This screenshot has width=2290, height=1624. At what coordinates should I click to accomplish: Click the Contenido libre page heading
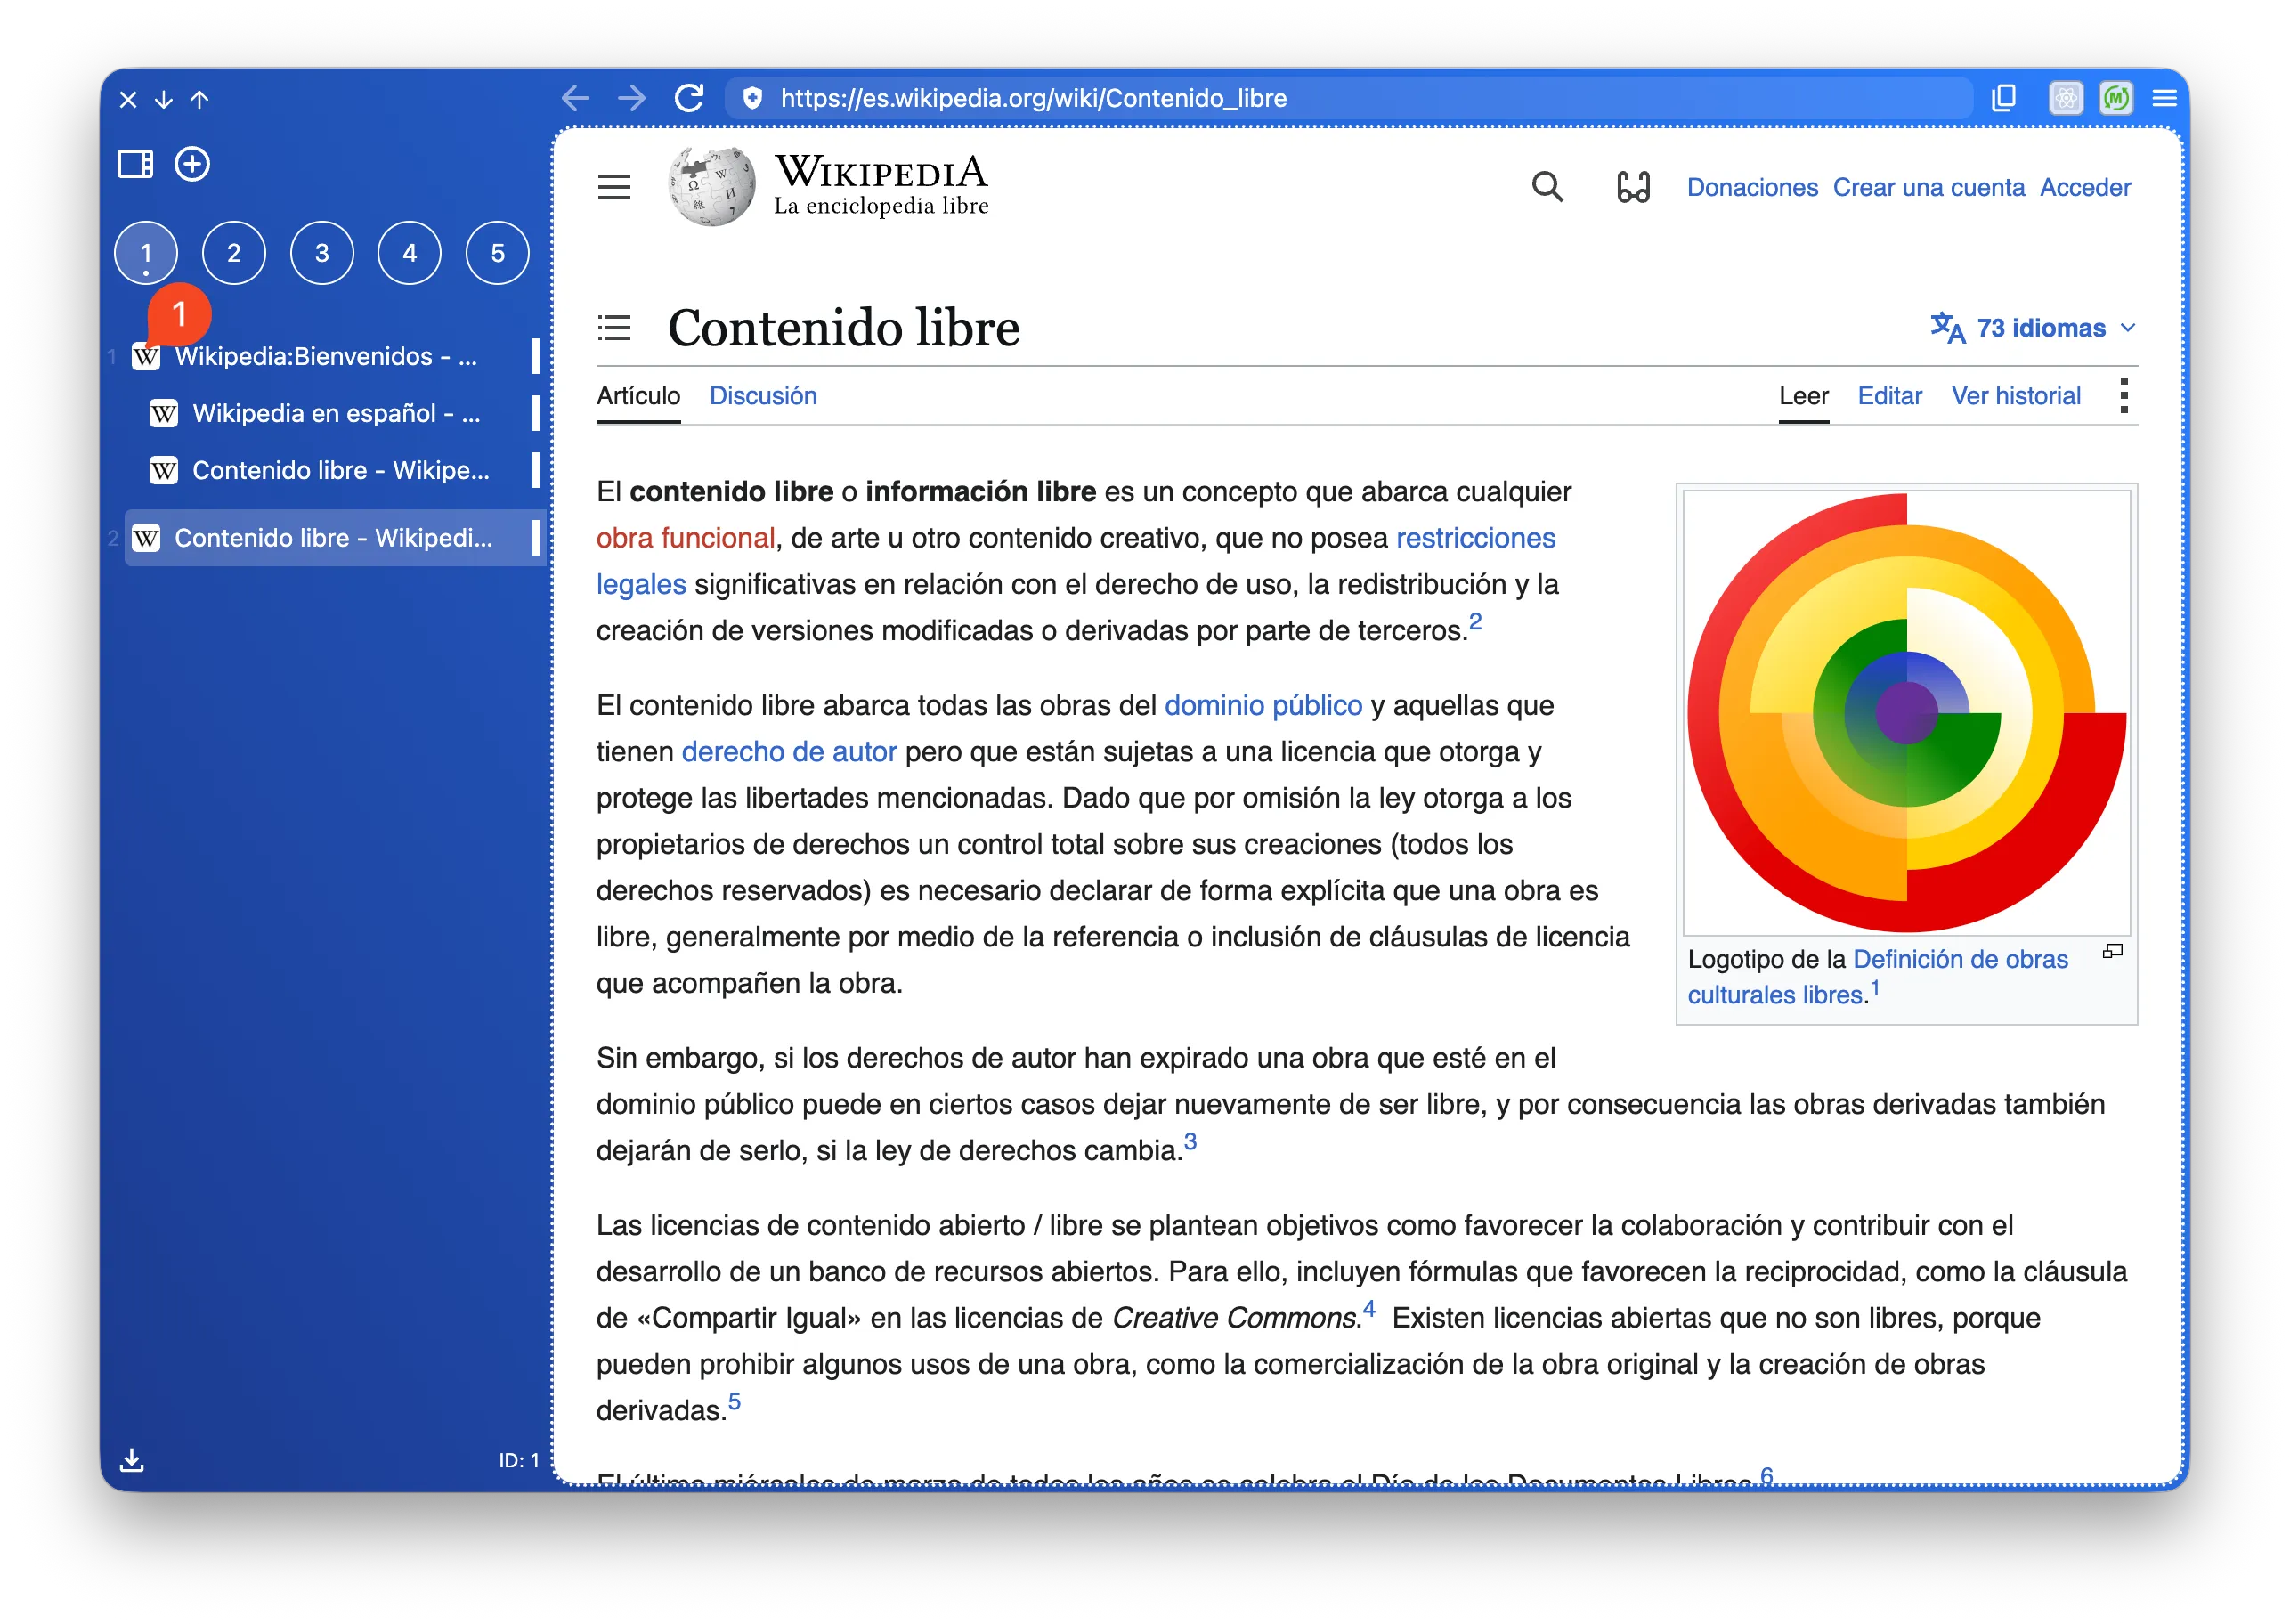[843, 327]
